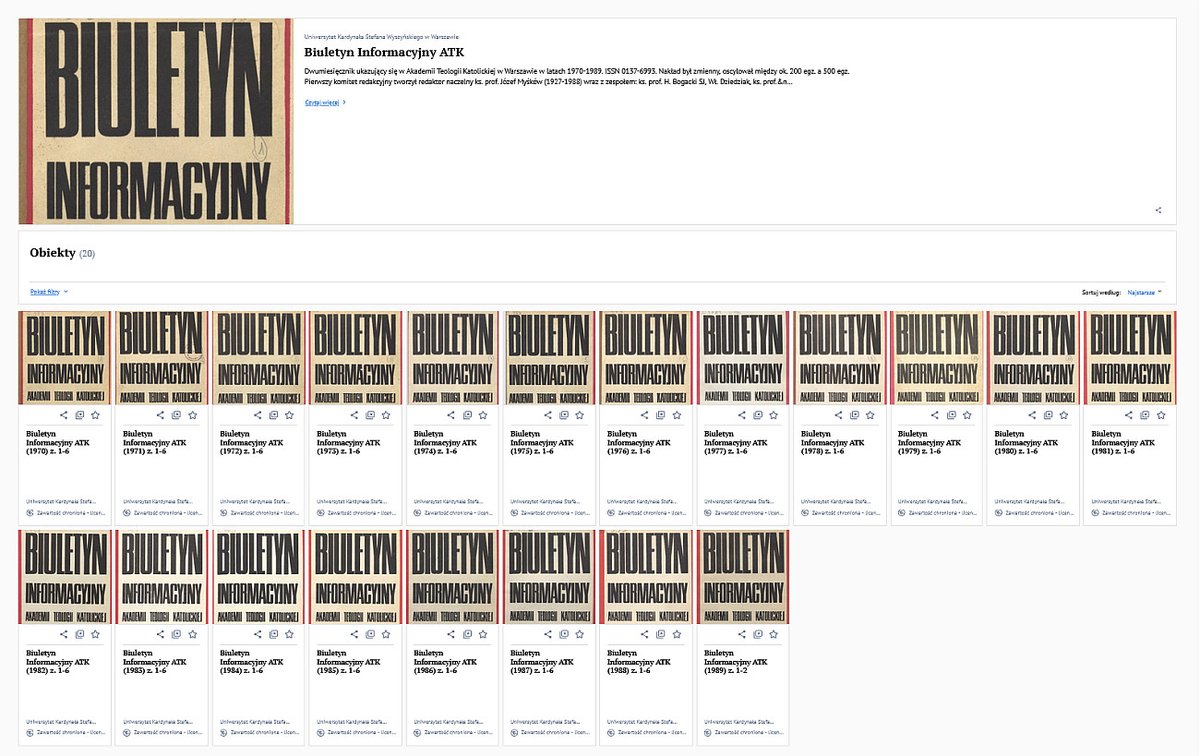The height and width of the screenshot is (756, 1200).
Task: Star the (1976) z. 1-6 issue
Action: click(678, 414)
